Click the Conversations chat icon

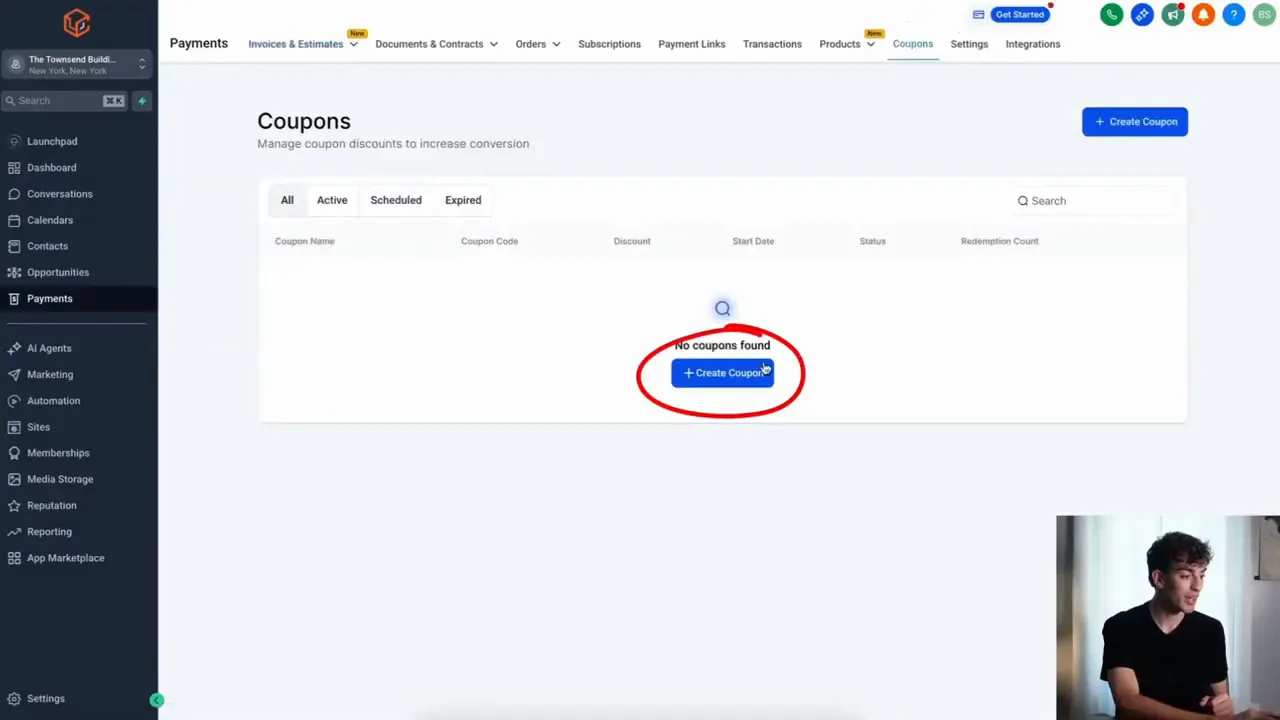tap(14, 194)
